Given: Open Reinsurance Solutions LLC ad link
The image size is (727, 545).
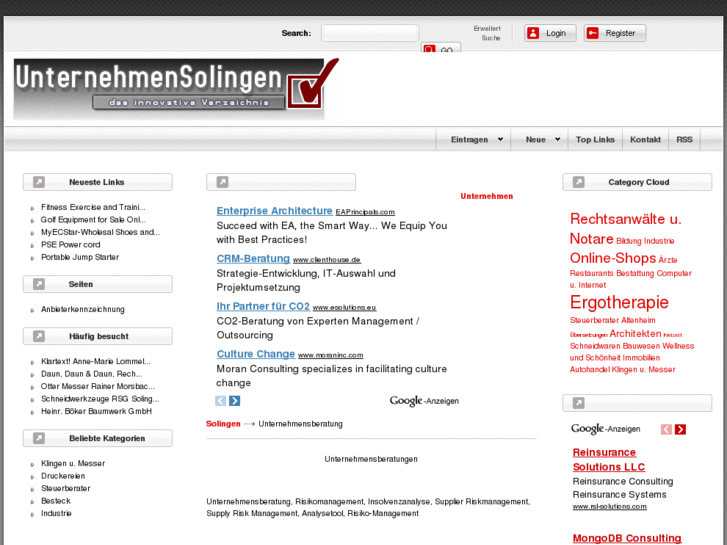Looking at the screenshot, I should click(x=608, y=460).
